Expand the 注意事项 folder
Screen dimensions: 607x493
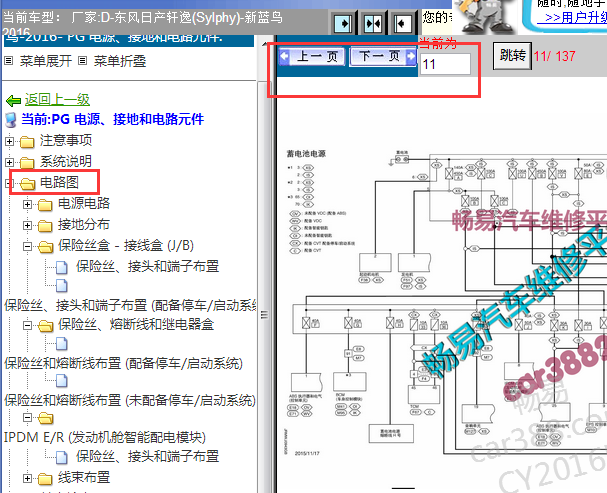(x=10, y=141)
